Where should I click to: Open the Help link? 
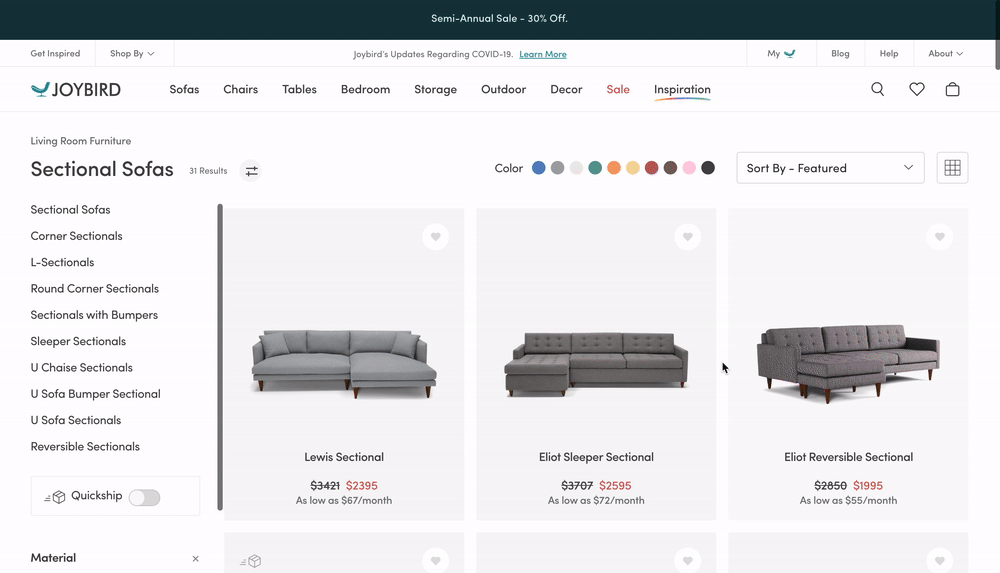tap(888, 54)
